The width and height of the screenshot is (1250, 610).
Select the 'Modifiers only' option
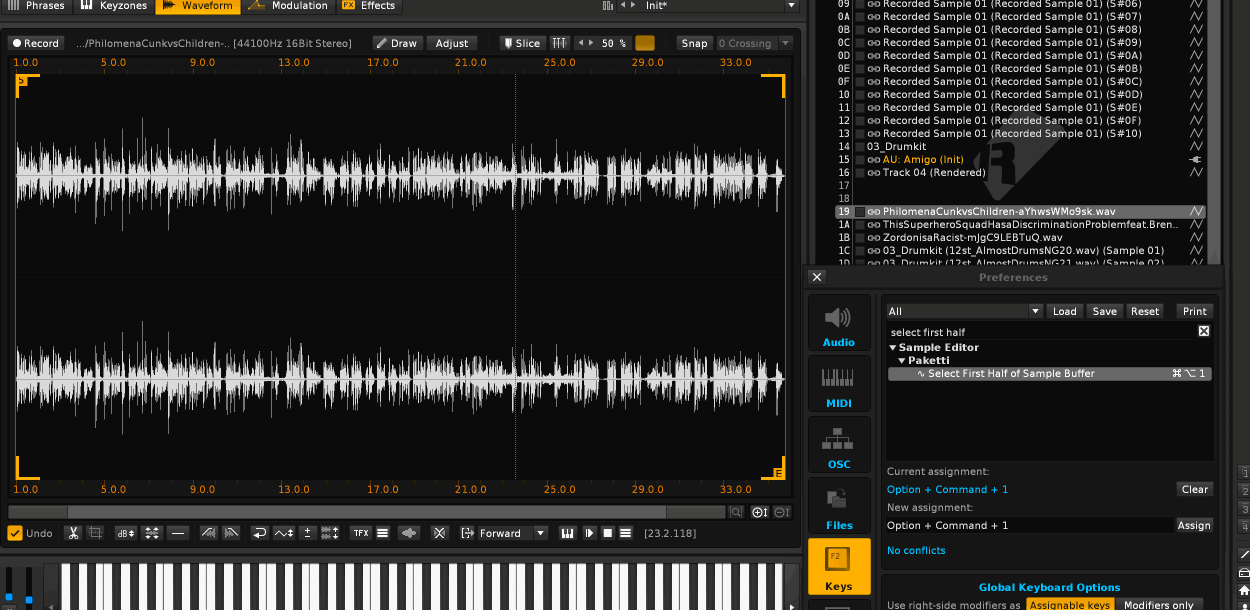1158,605
